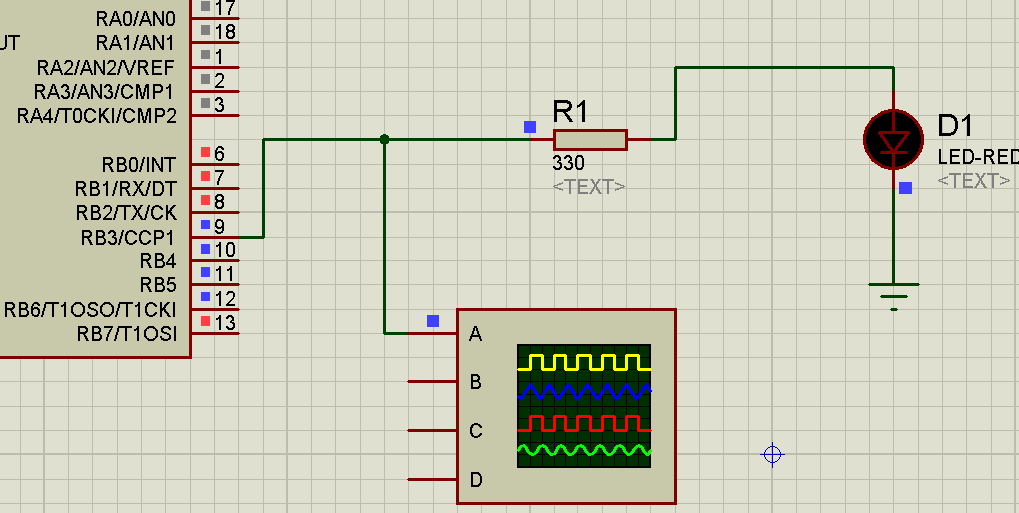Click pin number 12 on the microcontroller
The height and width of the screenshot is (513, 1019).
tap(225, 299)
